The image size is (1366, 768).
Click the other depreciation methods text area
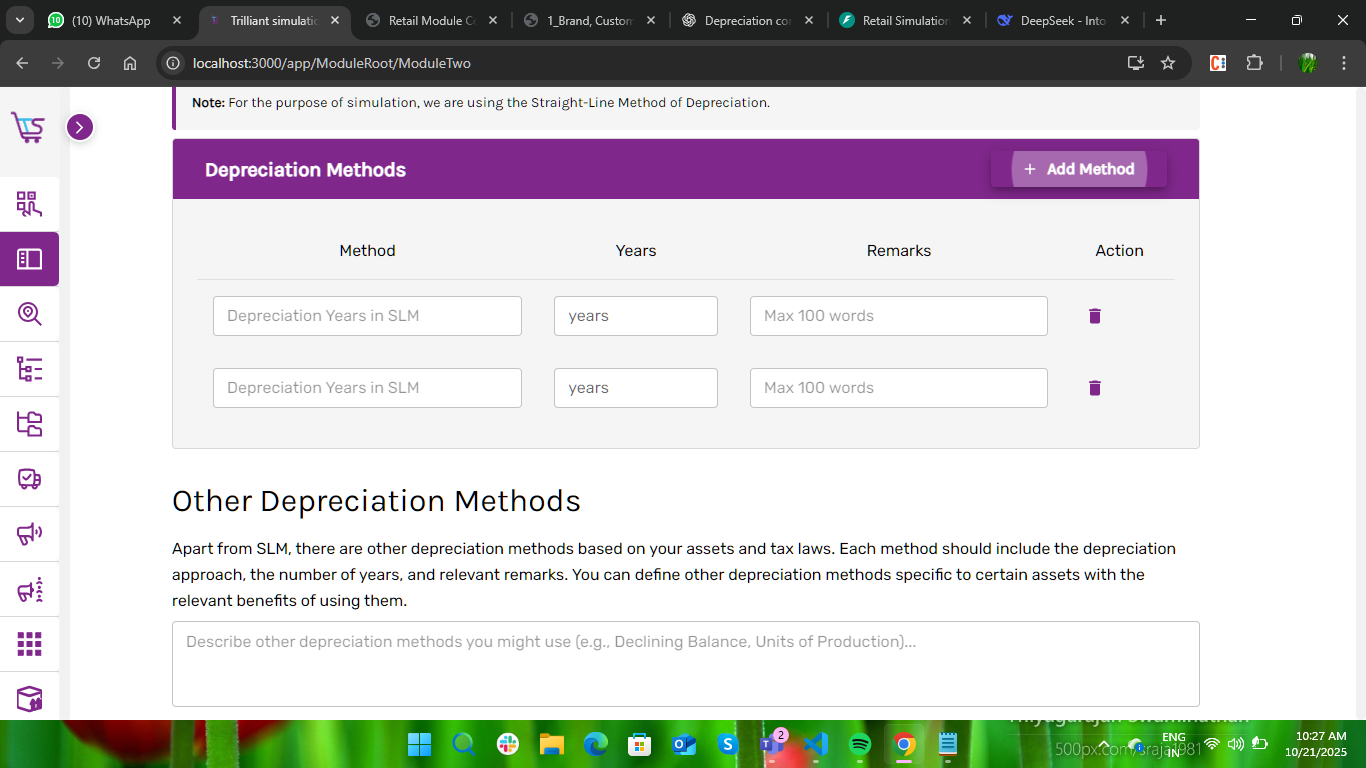click(x=685, y=664)
